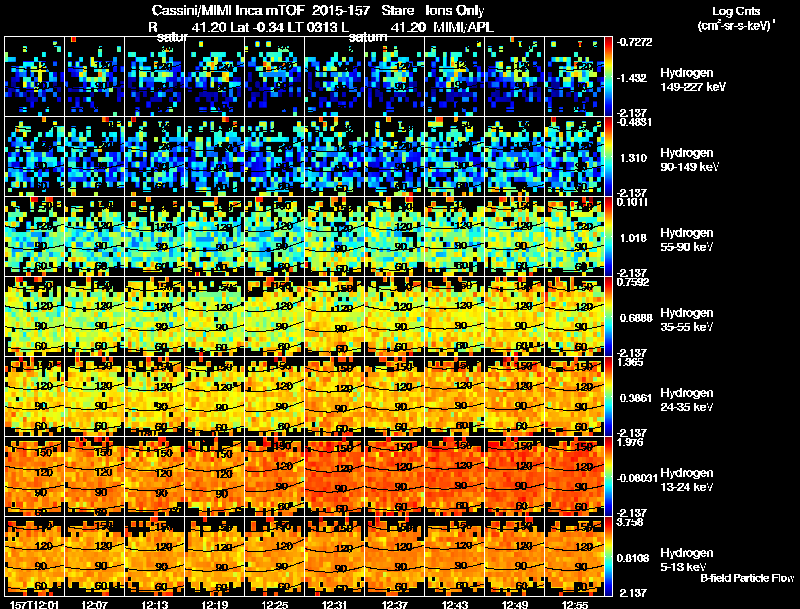The image size is (800, 609).
Task: Click the '1.365' colorbar value
Action: click(x=630, y=362)
